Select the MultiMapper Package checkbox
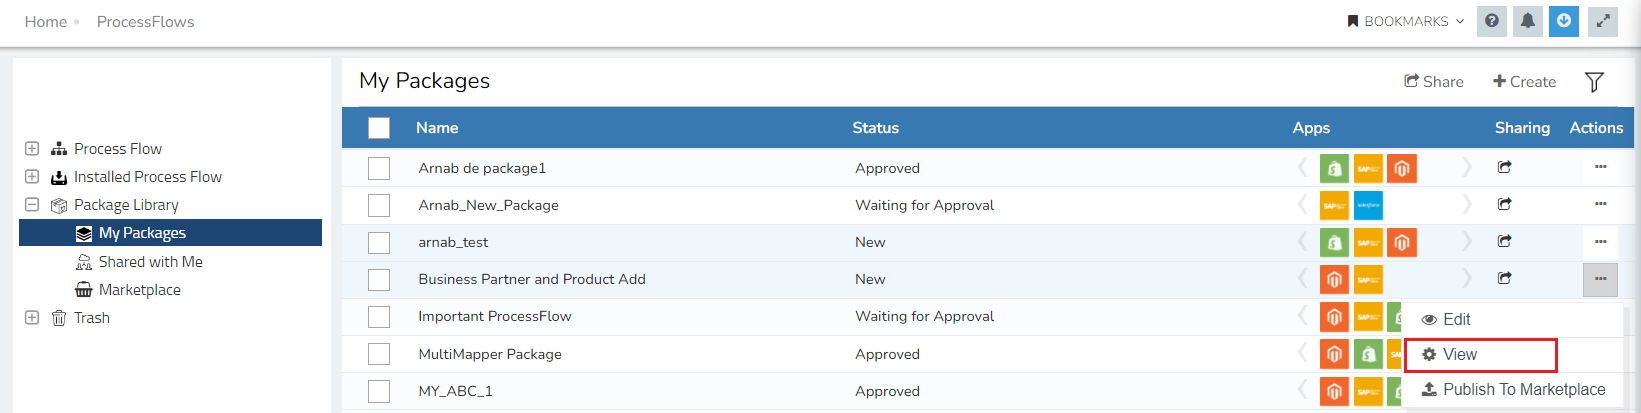Viewport: 1641px width, 413px height. coord(379,354)
